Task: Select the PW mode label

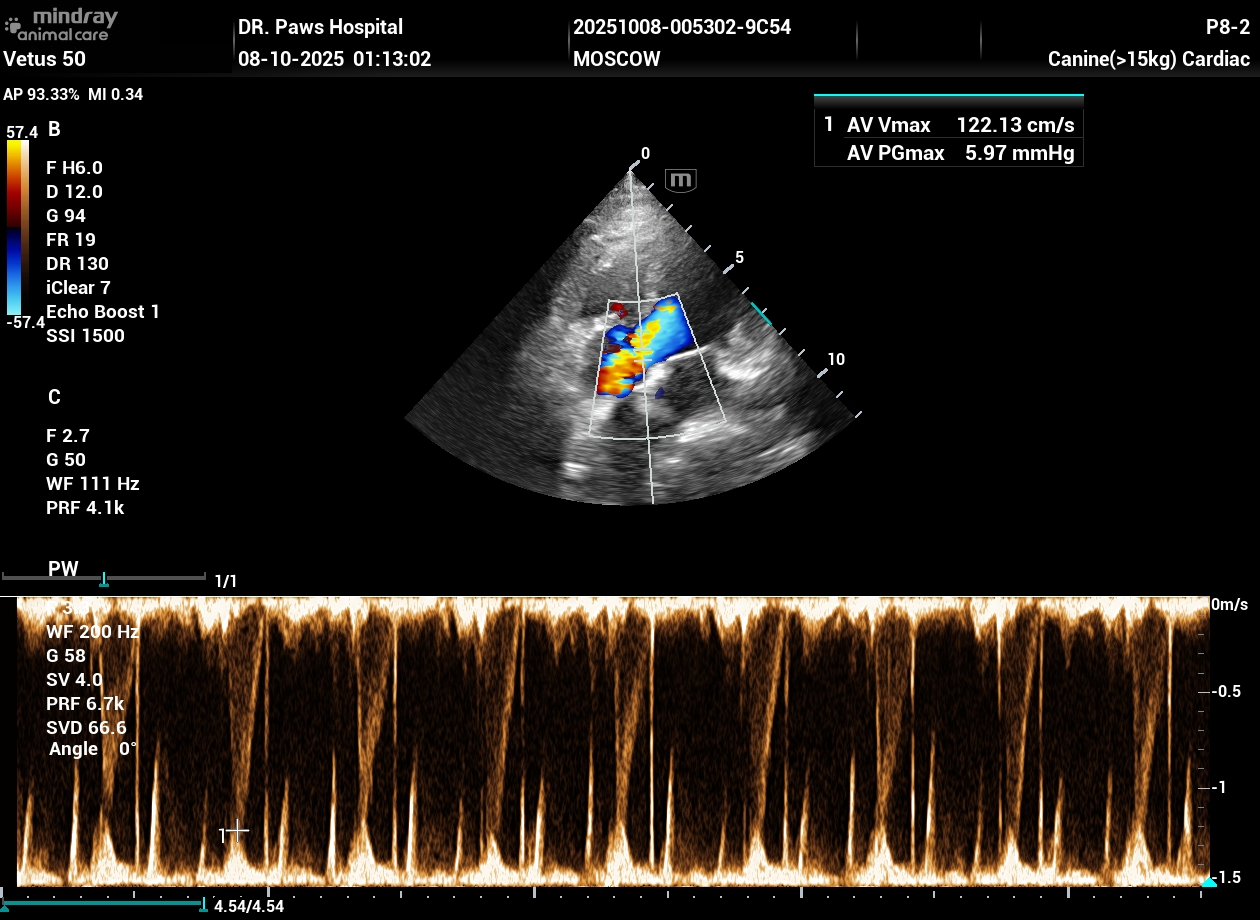Action: click(x=63, y=569)
